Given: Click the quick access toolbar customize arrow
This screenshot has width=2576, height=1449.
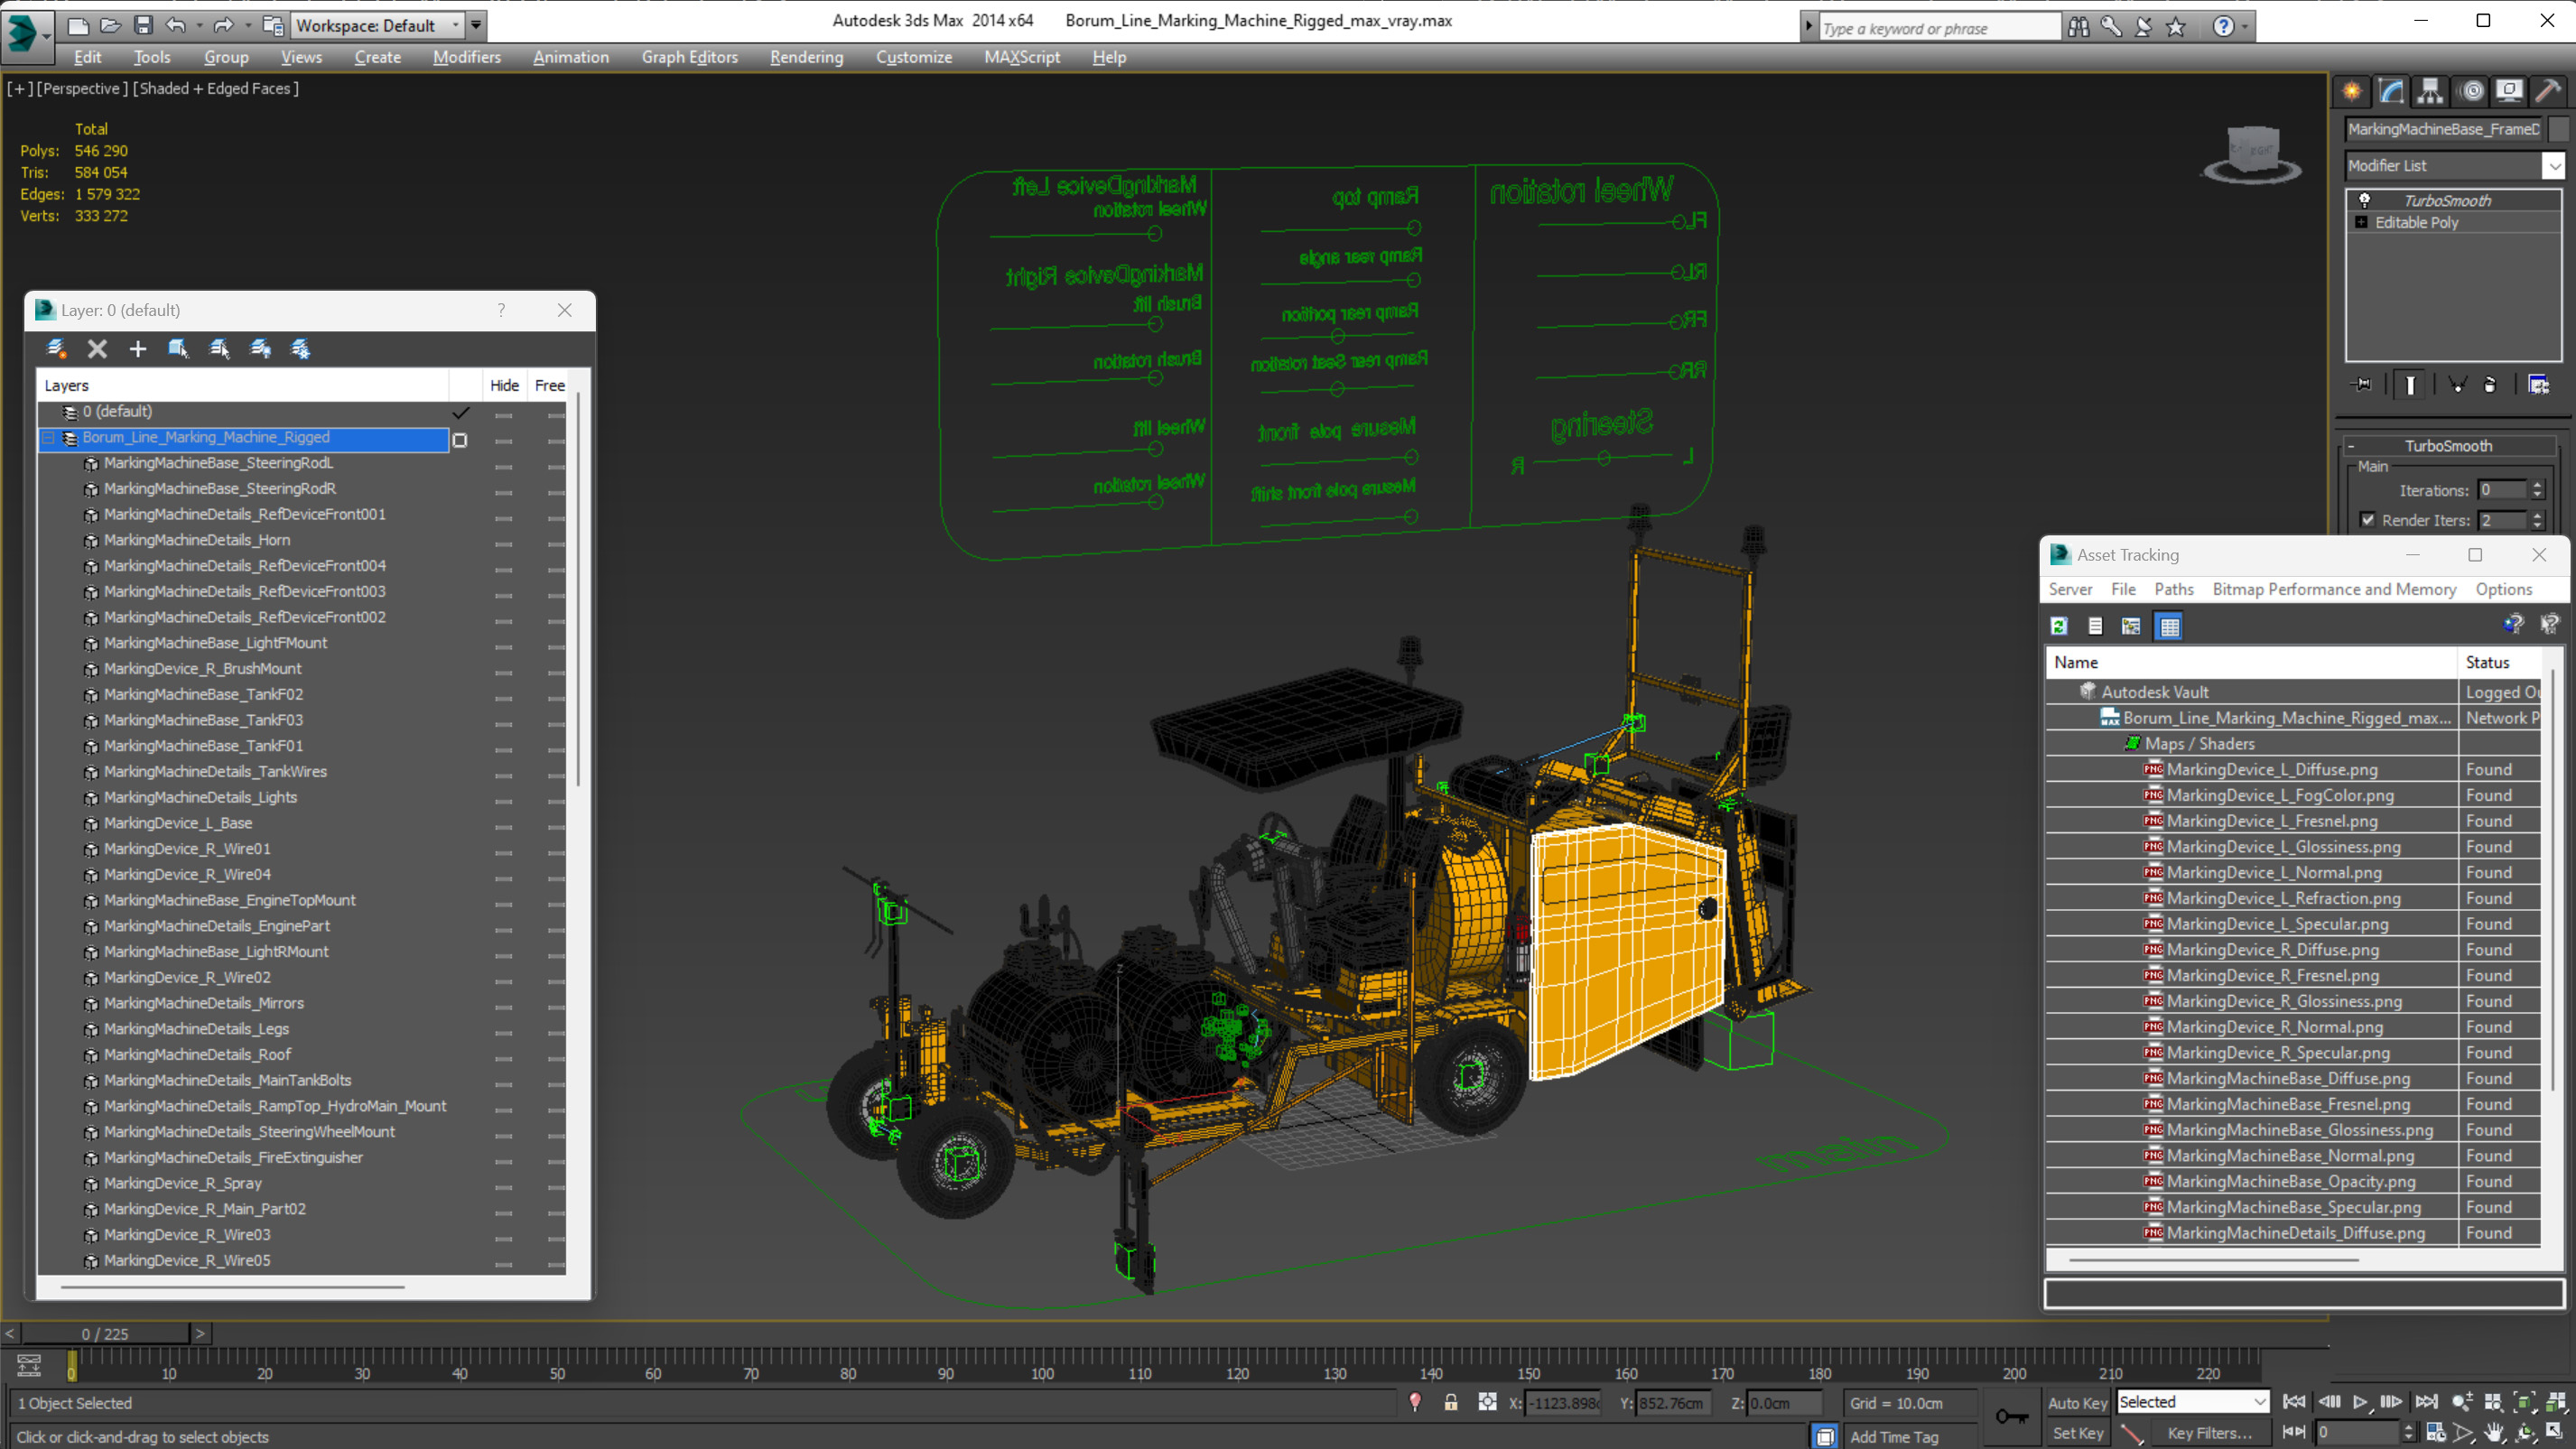Looking at the screenshot, I should 476,25.
